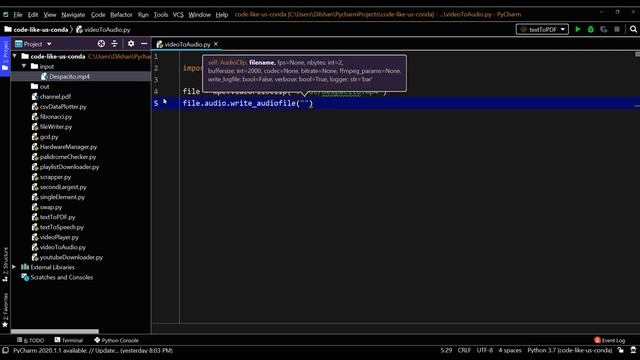Collapse the code-like-us-conda root folder
The width and height of the screenshot is (640, 360).
tap(15, 56)
